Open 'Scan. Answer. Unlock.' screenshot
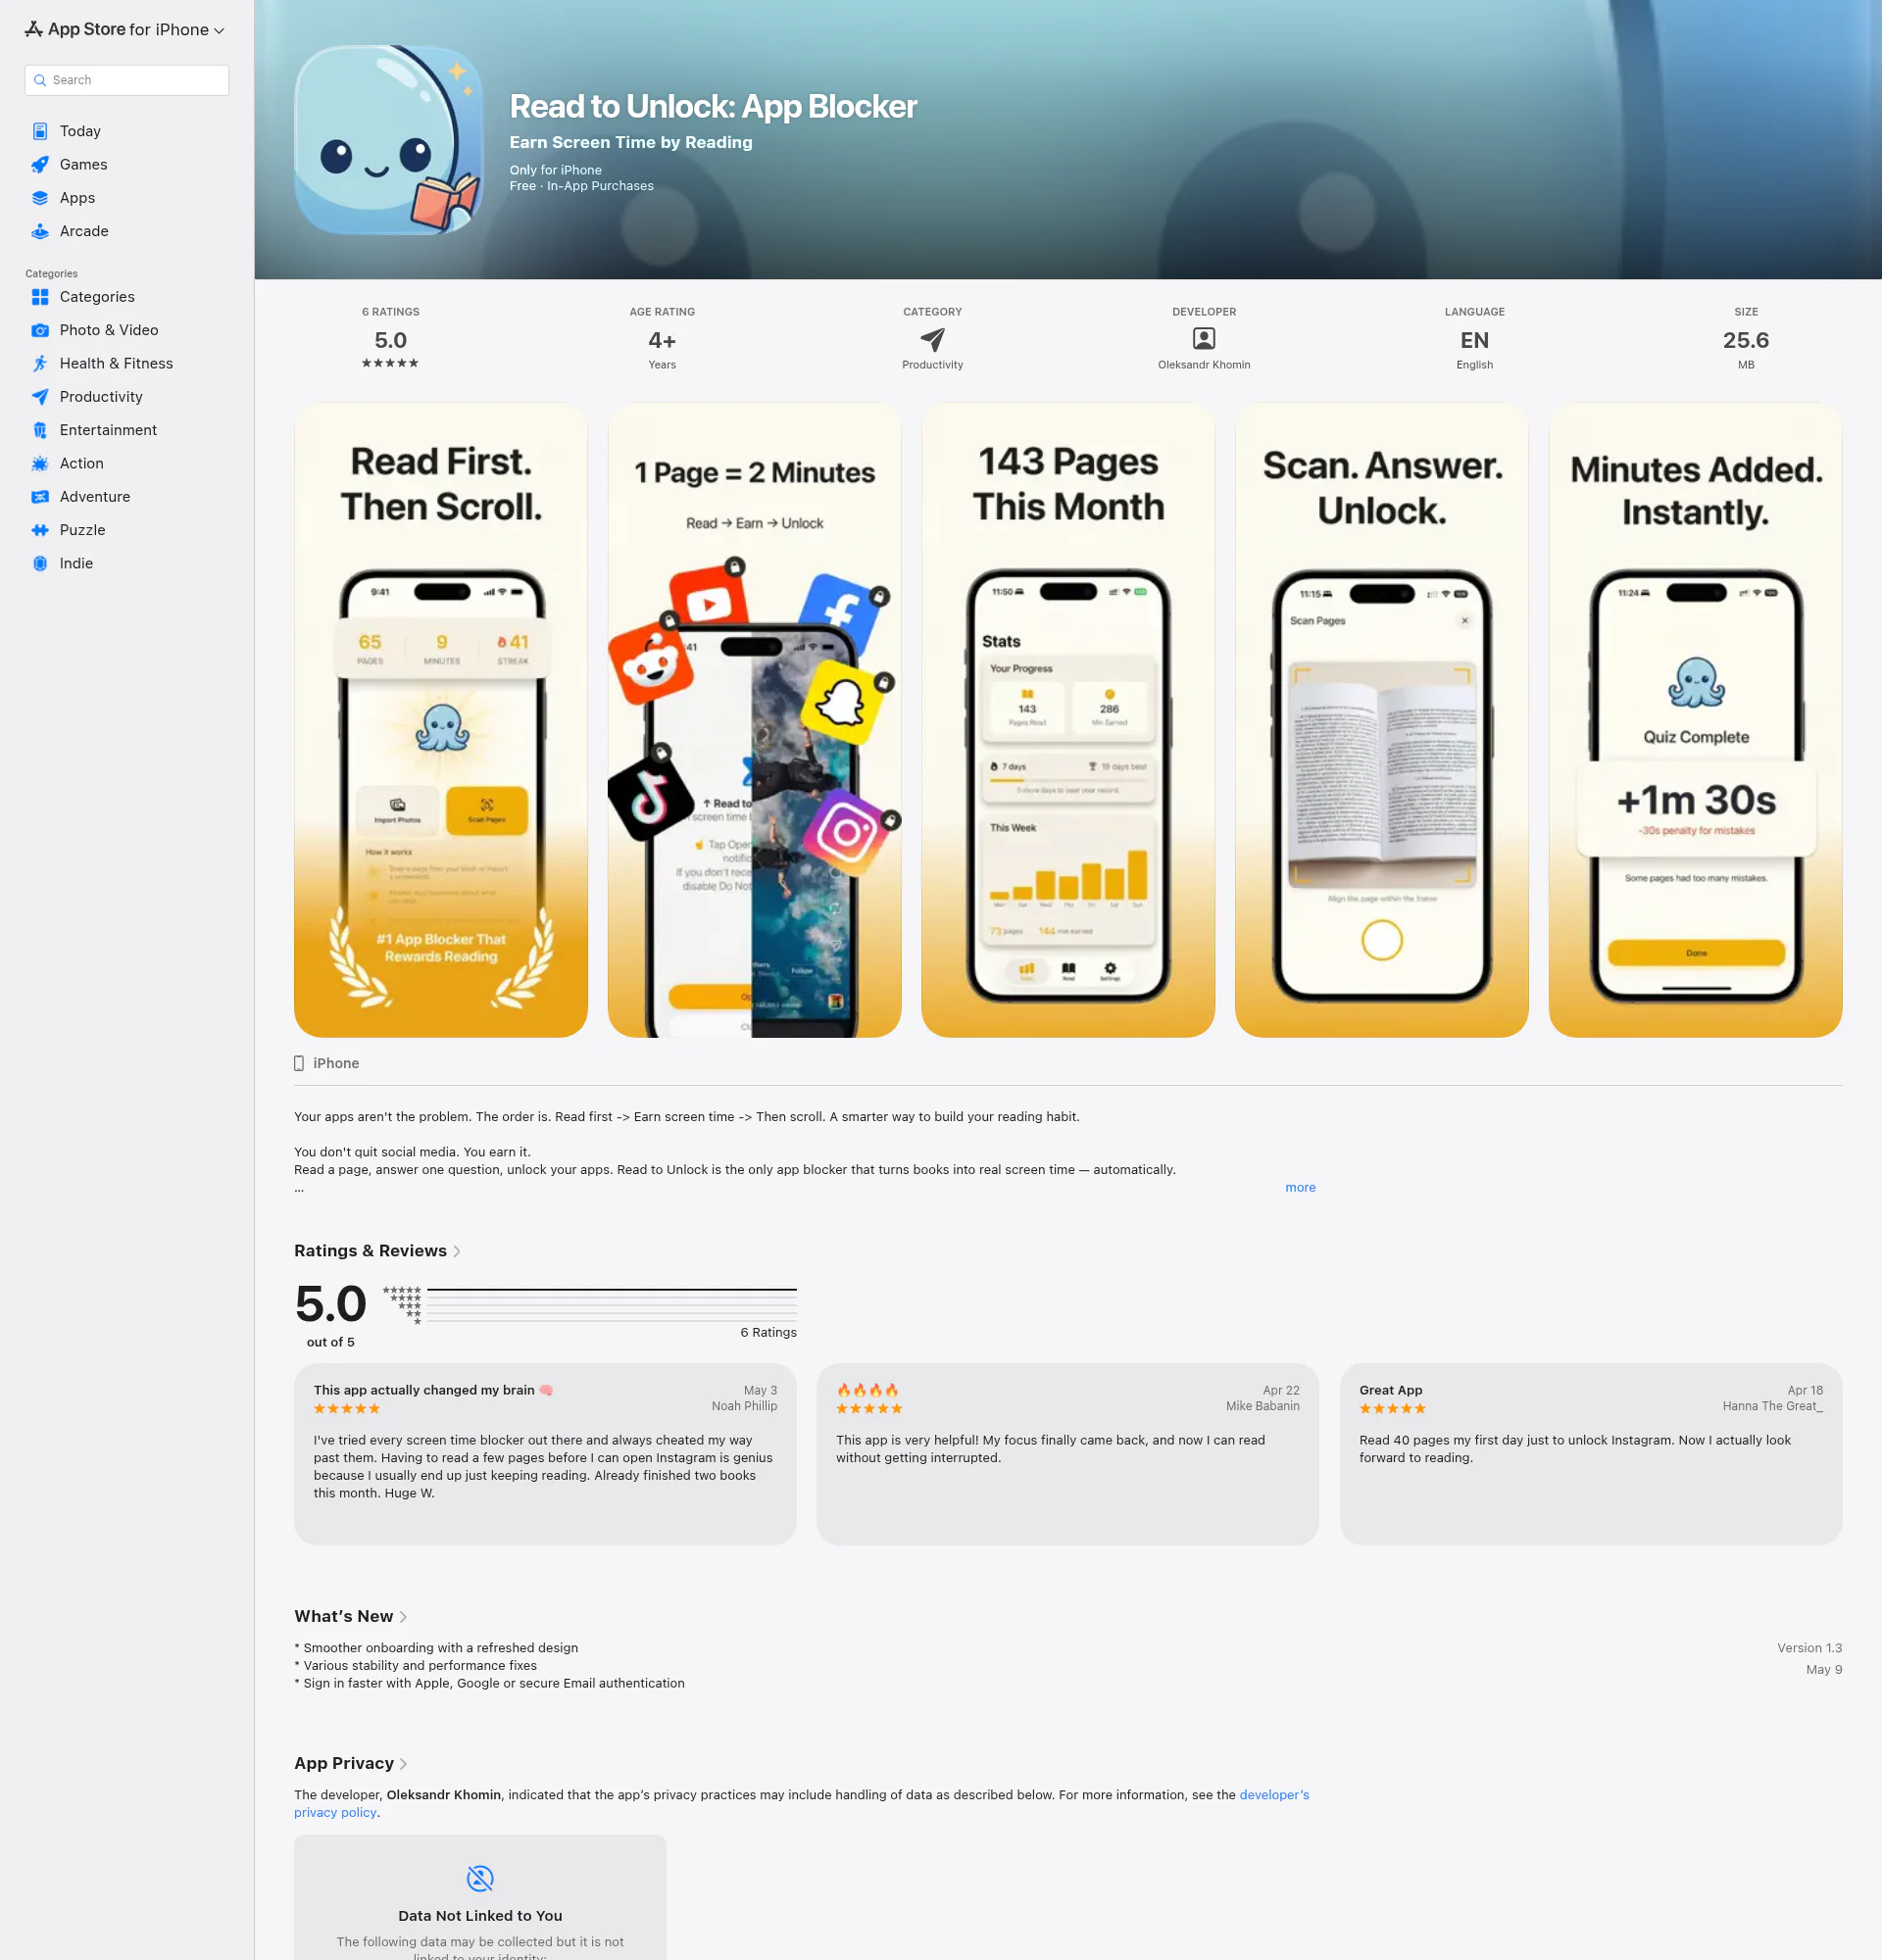The height and width of the screenshot is (1960, 1882). 1382,720
